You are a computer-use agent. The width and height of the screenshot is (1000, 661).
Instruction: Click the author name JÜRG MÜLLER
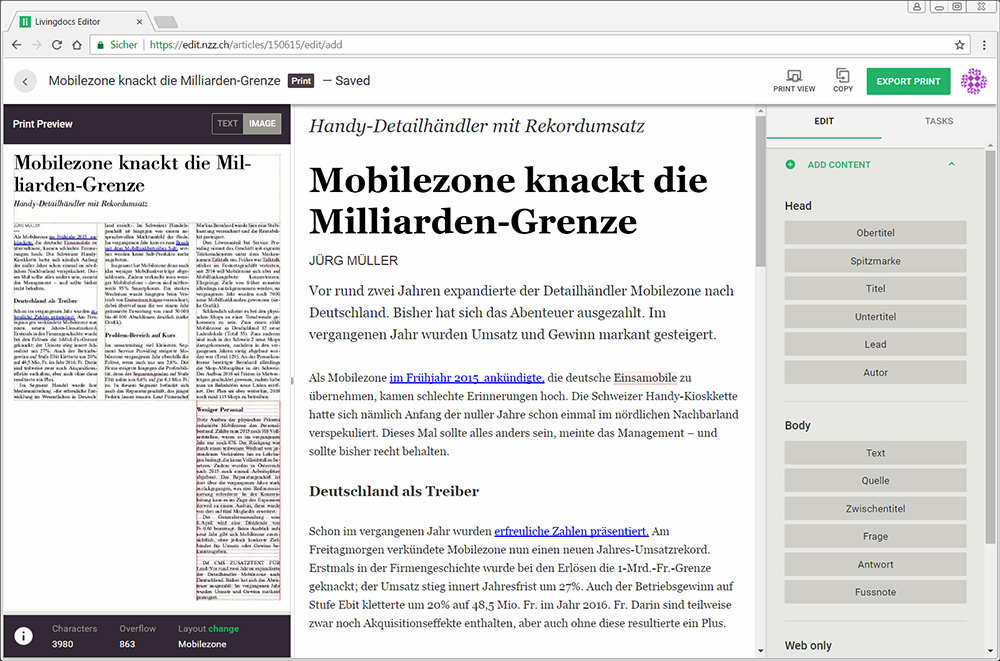(x=353, y=260)
